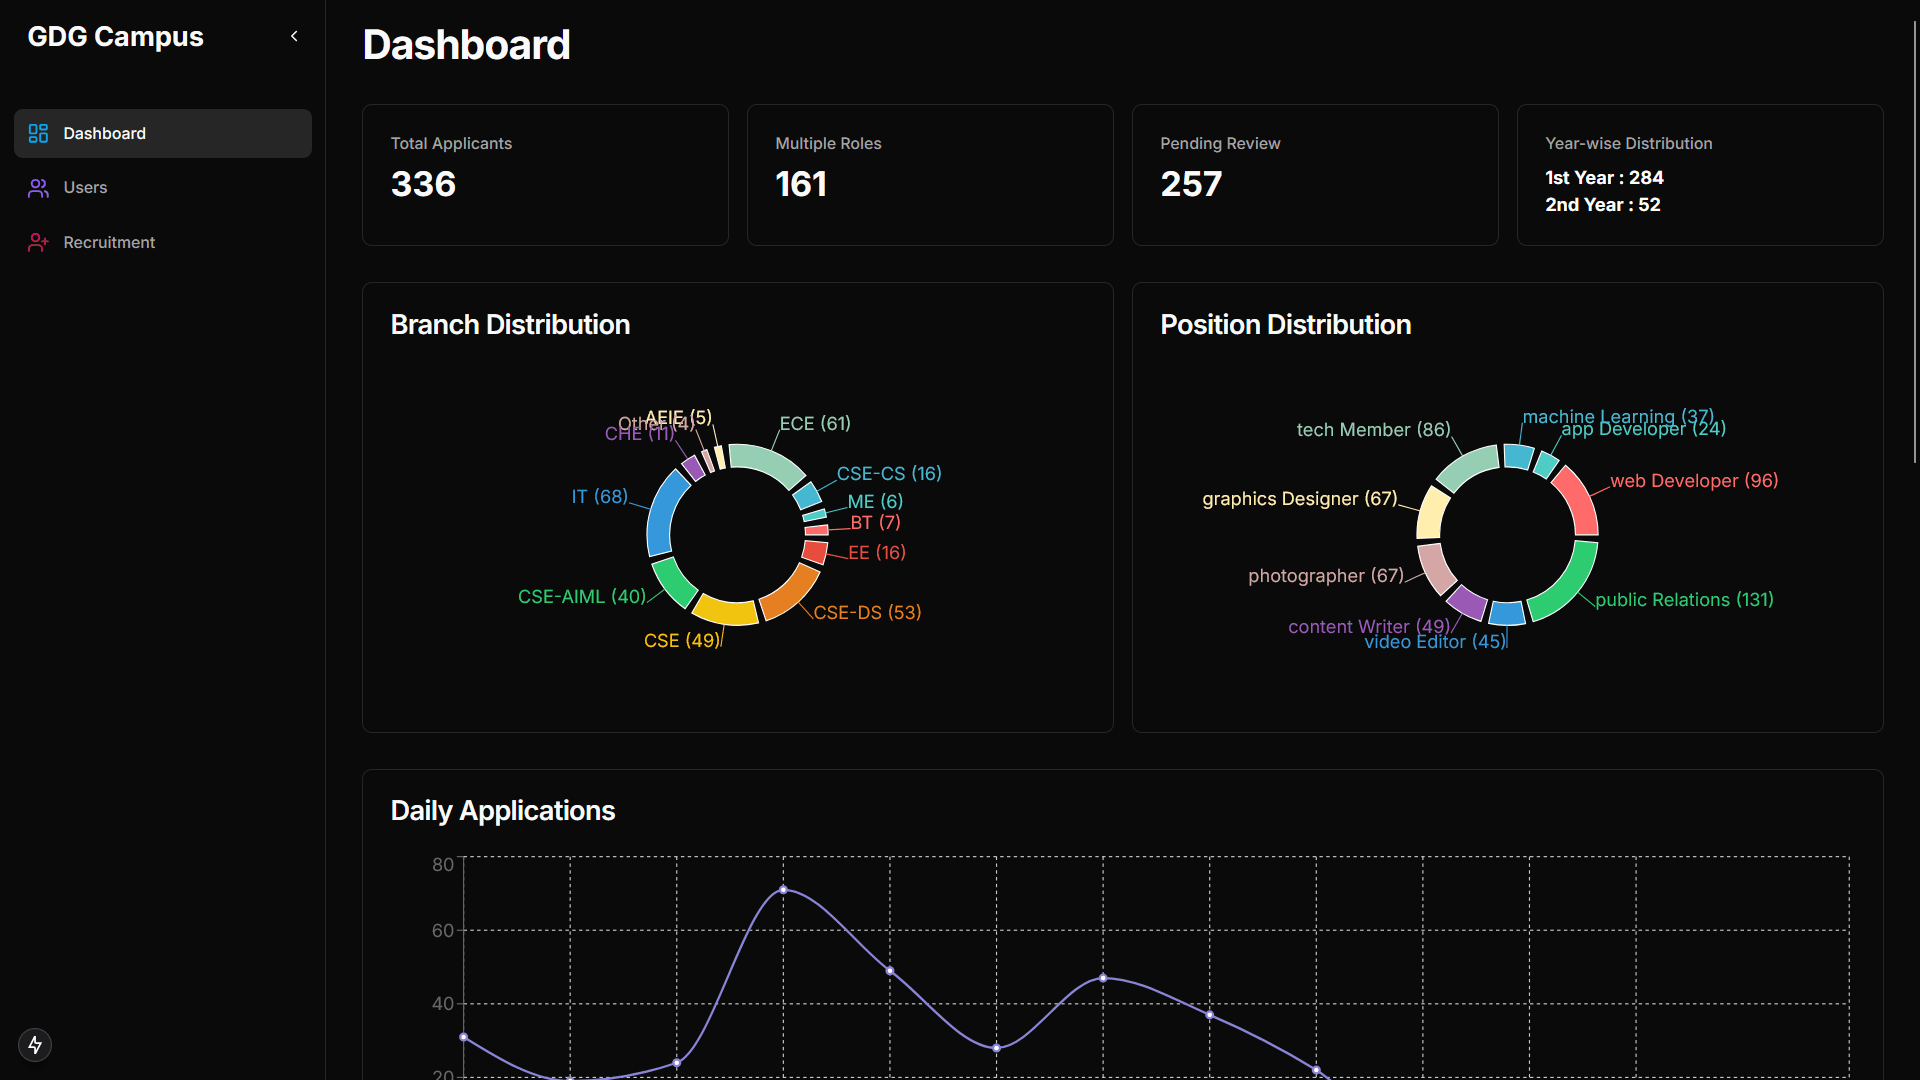Open the Users menu item

163,188
